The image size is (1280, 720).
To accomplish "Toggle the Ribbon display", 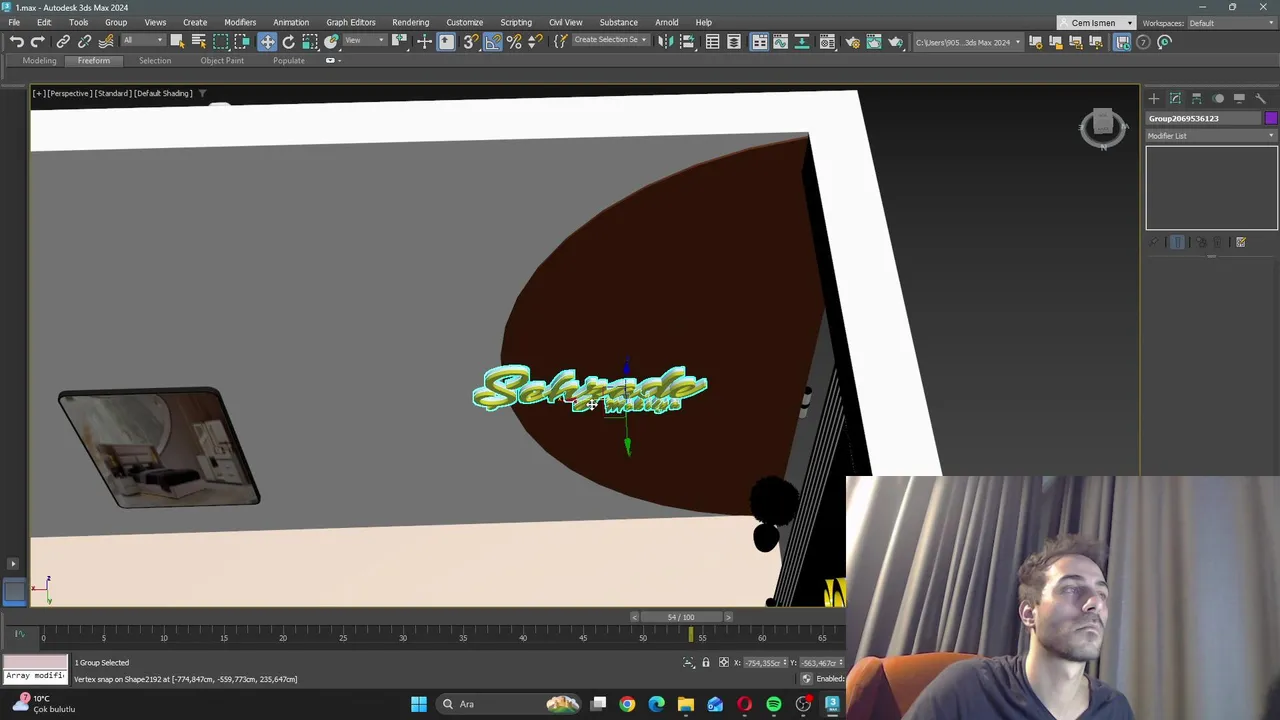I will click(x=759, y=41).
